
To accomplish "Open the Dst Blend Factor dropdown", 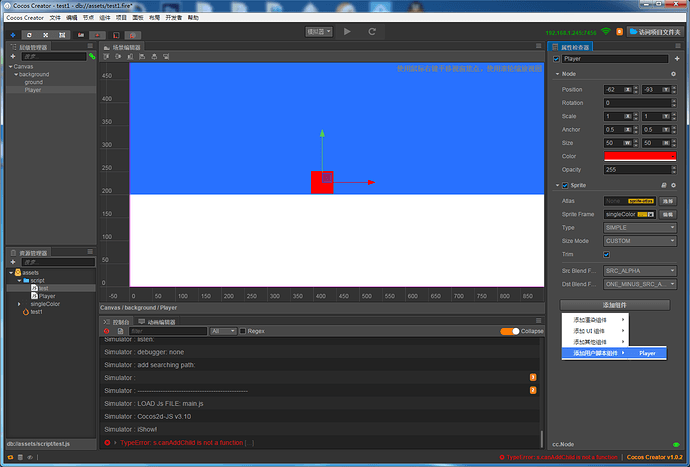I will 640,284.
